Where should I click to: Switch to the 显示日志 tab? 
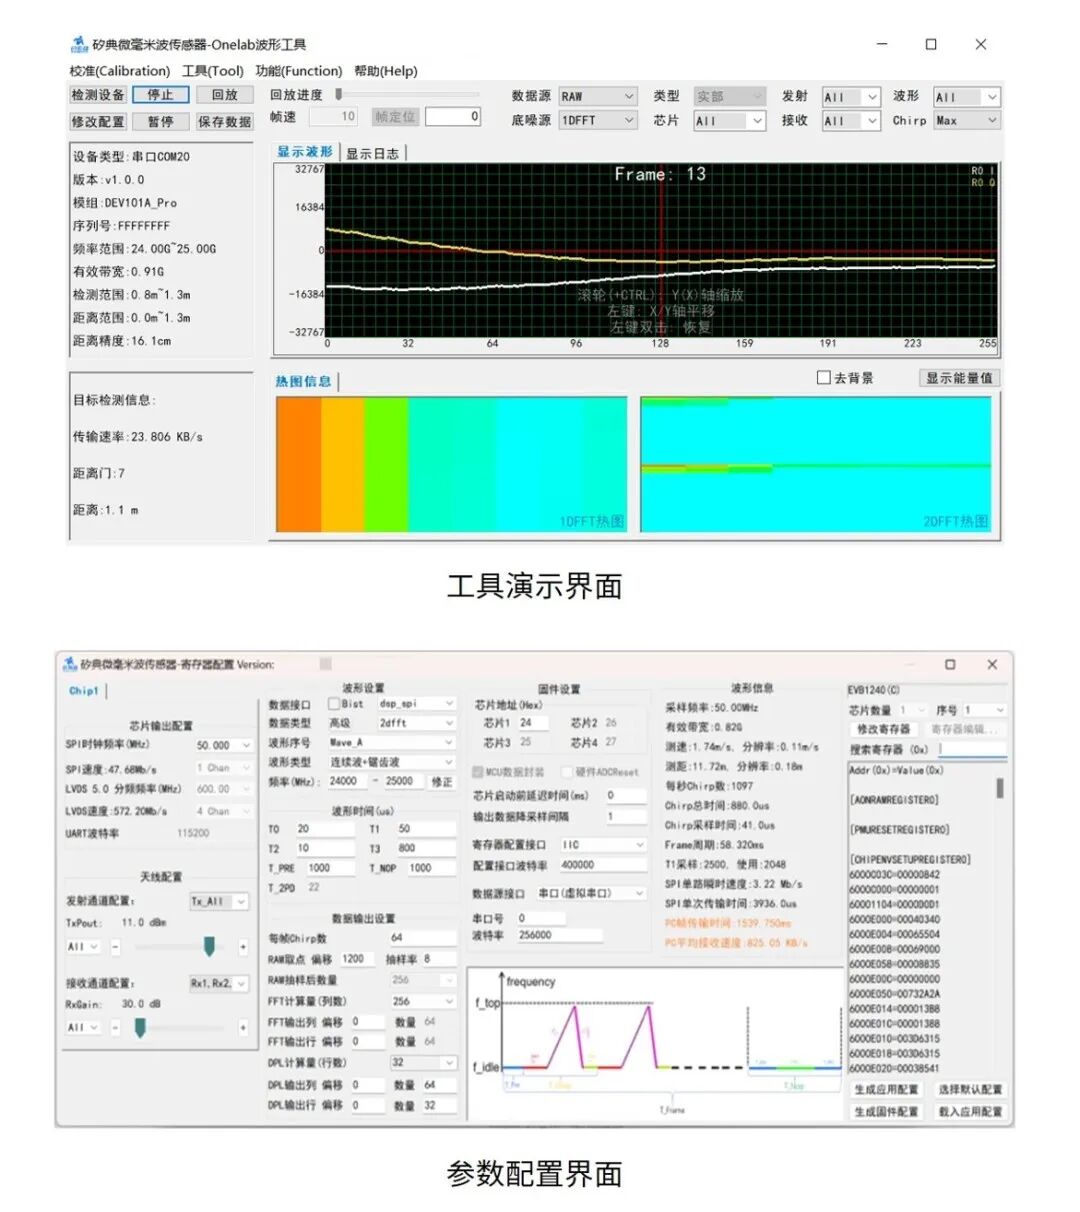click(x=373, y=154)
